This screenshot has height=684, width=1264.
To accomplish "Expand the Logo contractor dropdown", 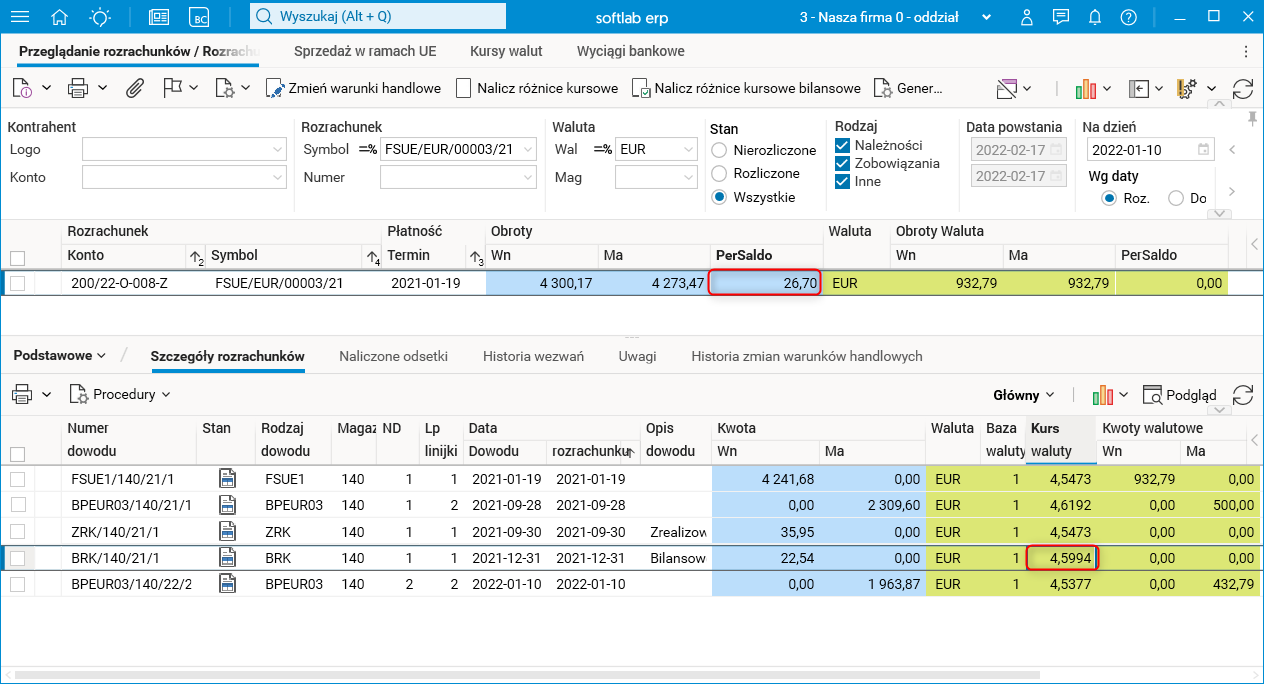I will tap(277, 150).
